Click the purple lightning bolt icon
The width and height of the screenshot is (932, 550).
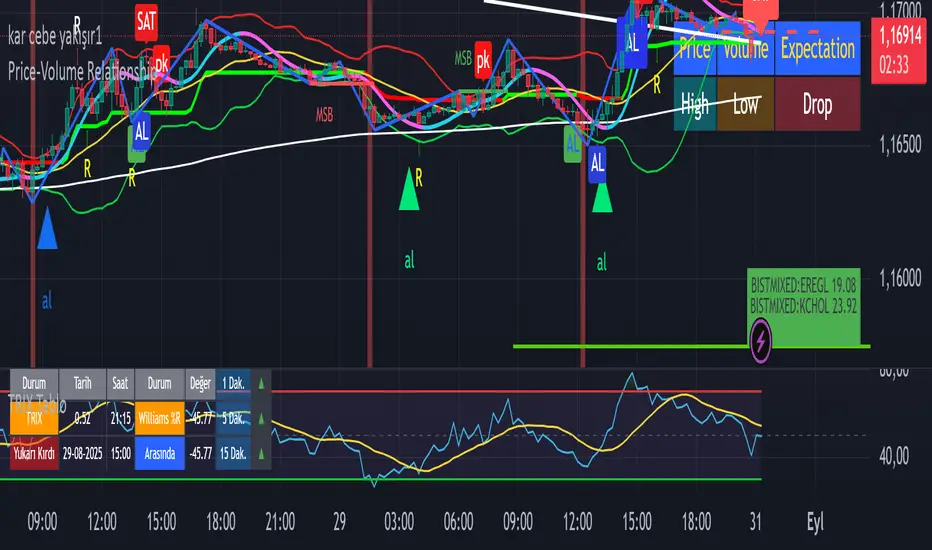point(761,341)
